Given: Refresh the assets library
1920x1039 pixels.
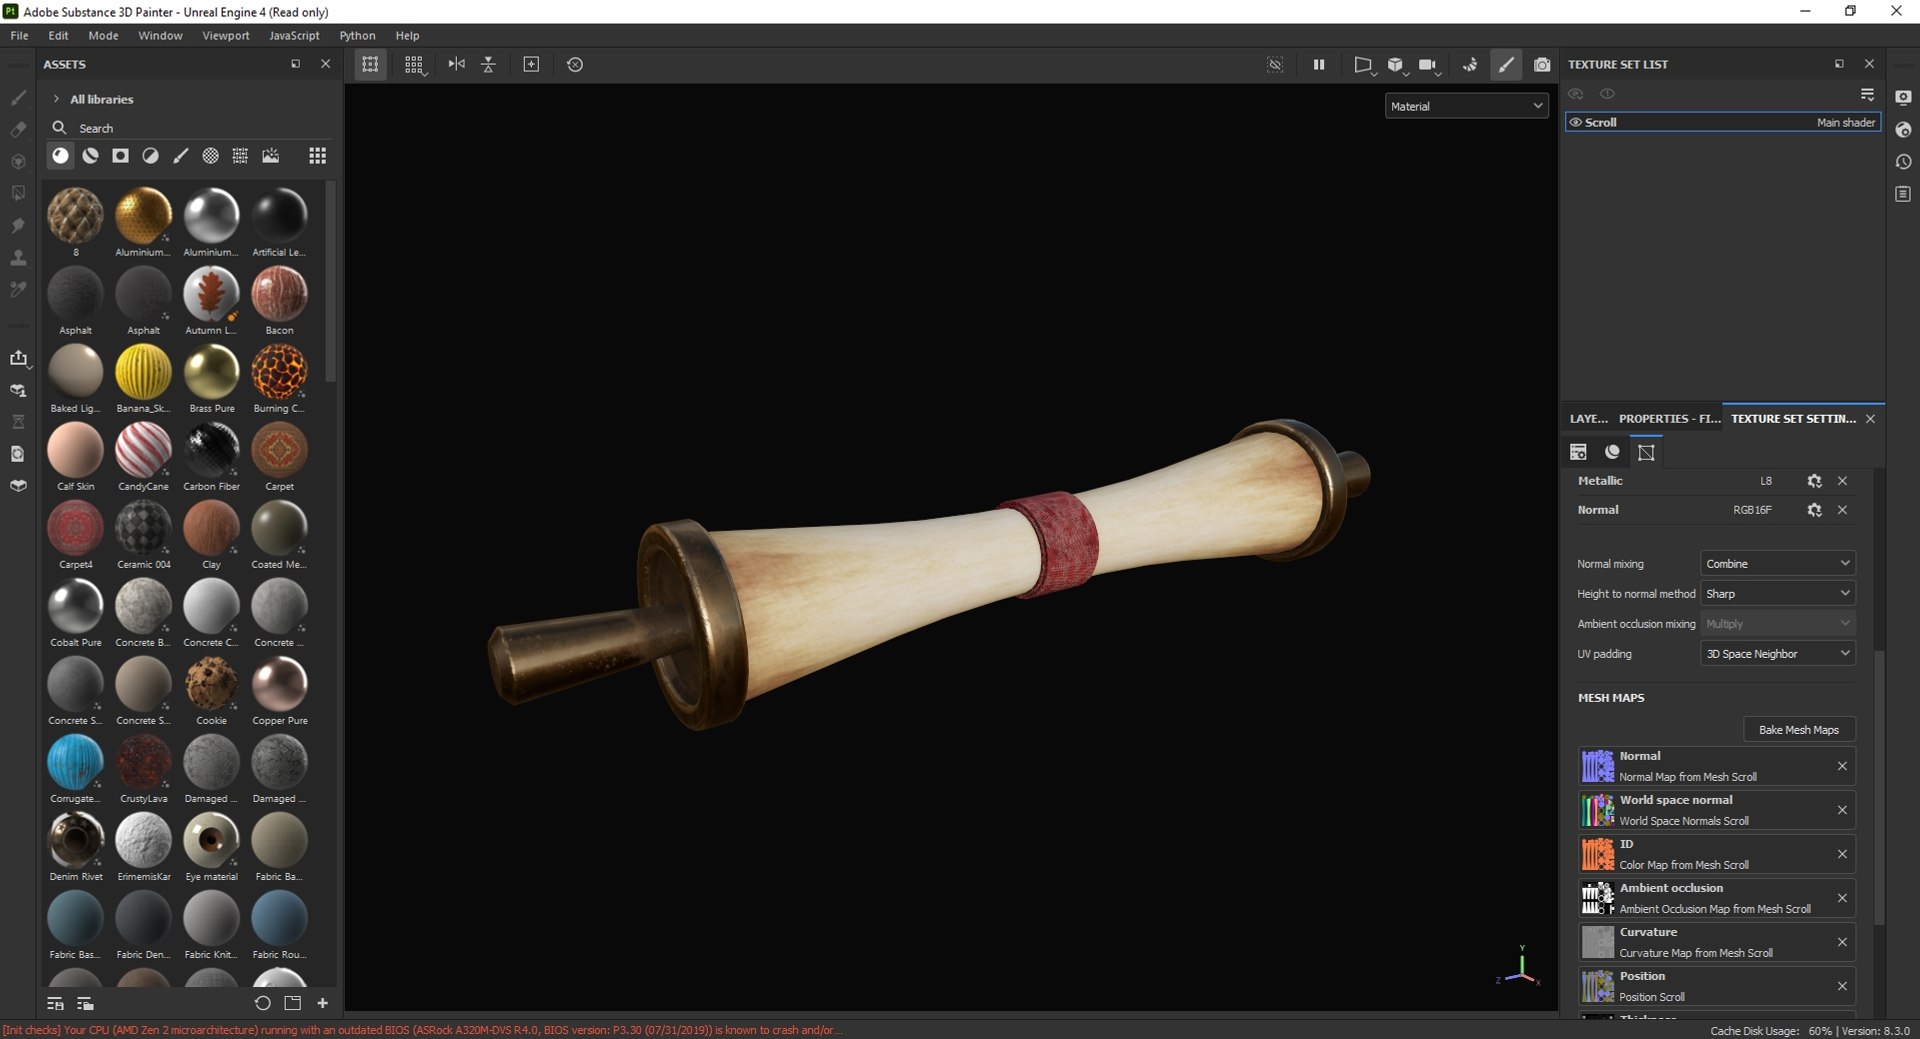Looking at the screenshot, I should pos(262,1003).
